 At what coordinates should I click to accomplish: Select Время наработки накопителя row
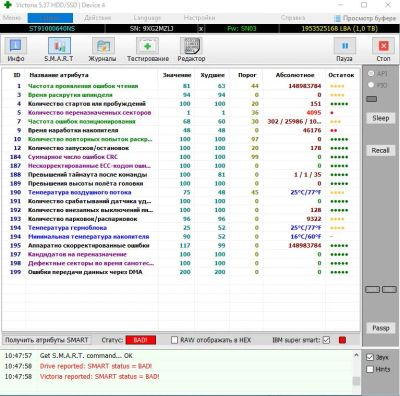(181, 130)
